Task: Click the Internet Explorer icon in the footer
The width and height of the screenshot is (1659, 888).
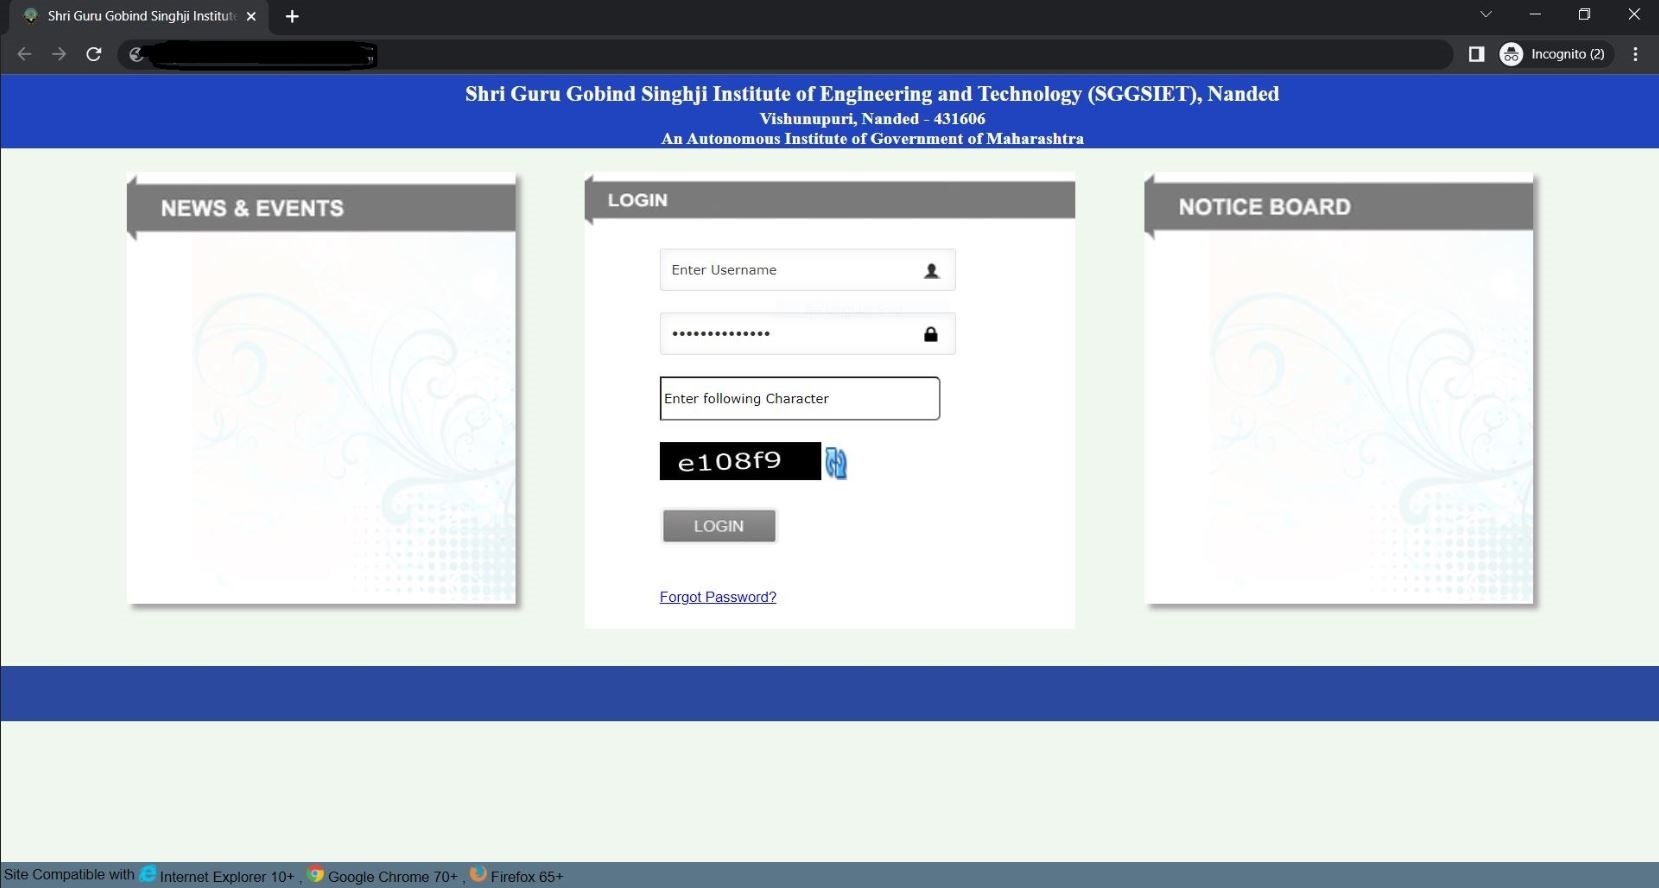Action: (148, 874)
